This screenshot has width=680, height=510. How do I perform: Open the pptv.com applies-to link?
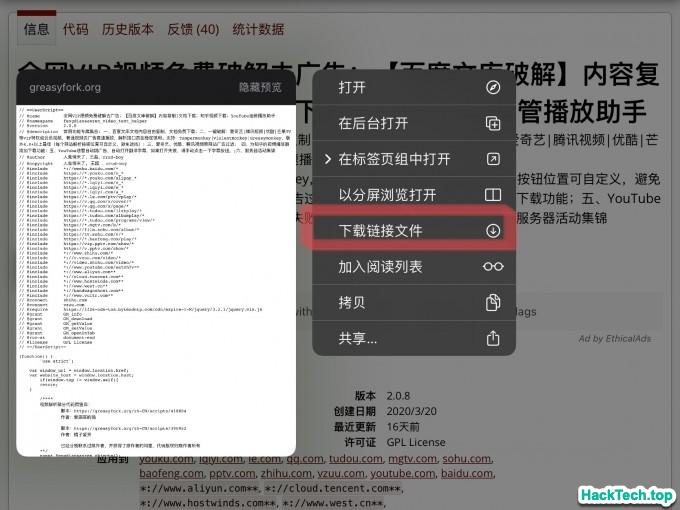tap(232, 474)
